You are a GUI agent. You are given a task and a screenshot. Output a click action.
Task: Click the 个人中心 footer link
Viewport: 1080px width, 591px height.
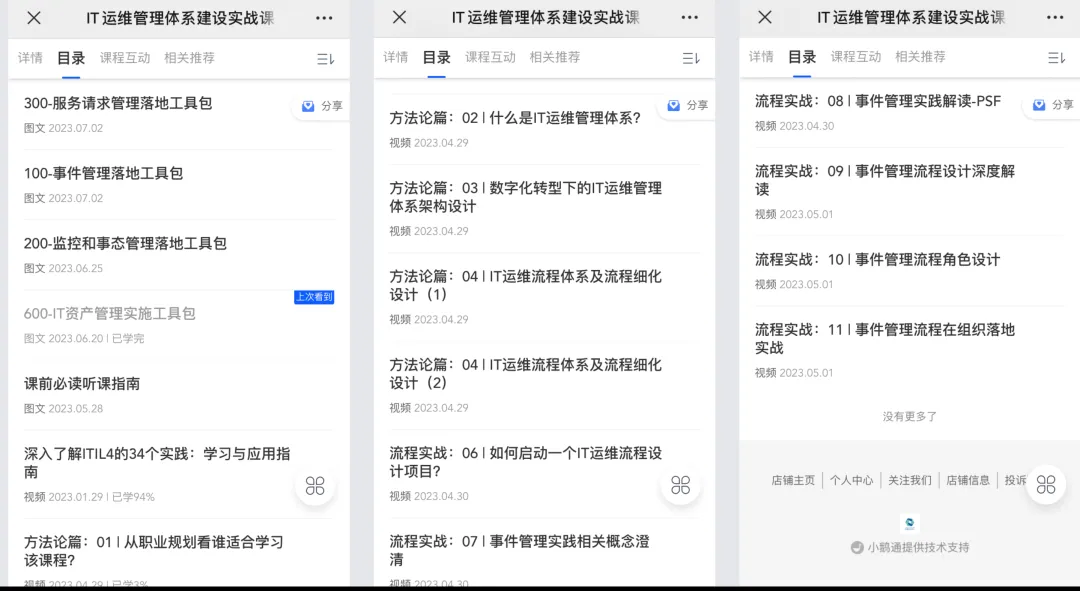(851, 480)
